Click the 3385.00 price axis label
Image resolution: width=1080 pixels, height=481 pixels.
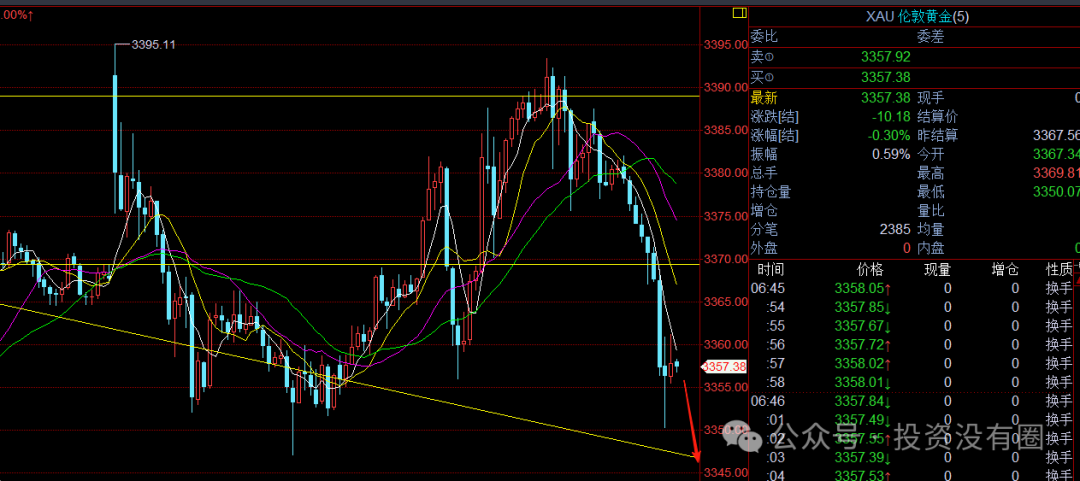pos(725,130)
